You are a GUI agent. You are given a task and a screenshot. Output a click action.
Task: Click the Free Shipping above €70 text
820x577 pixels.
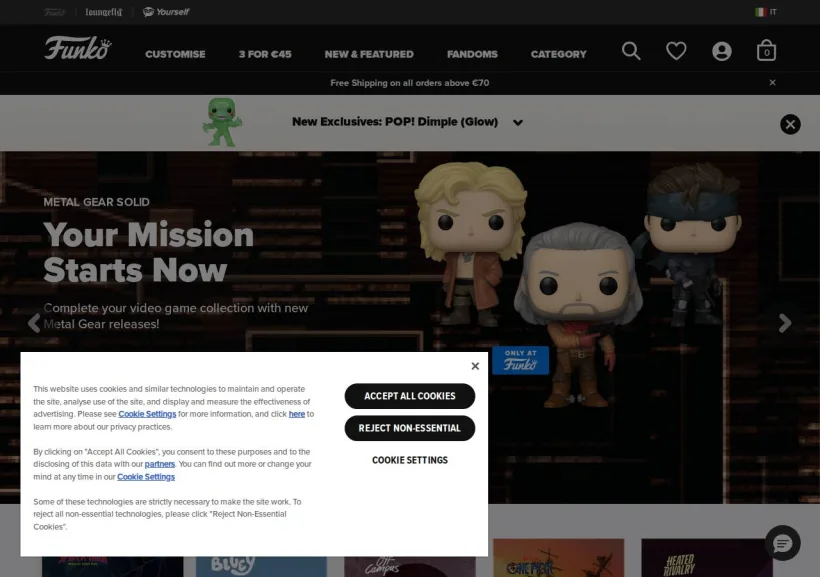(x=410, y=83)
